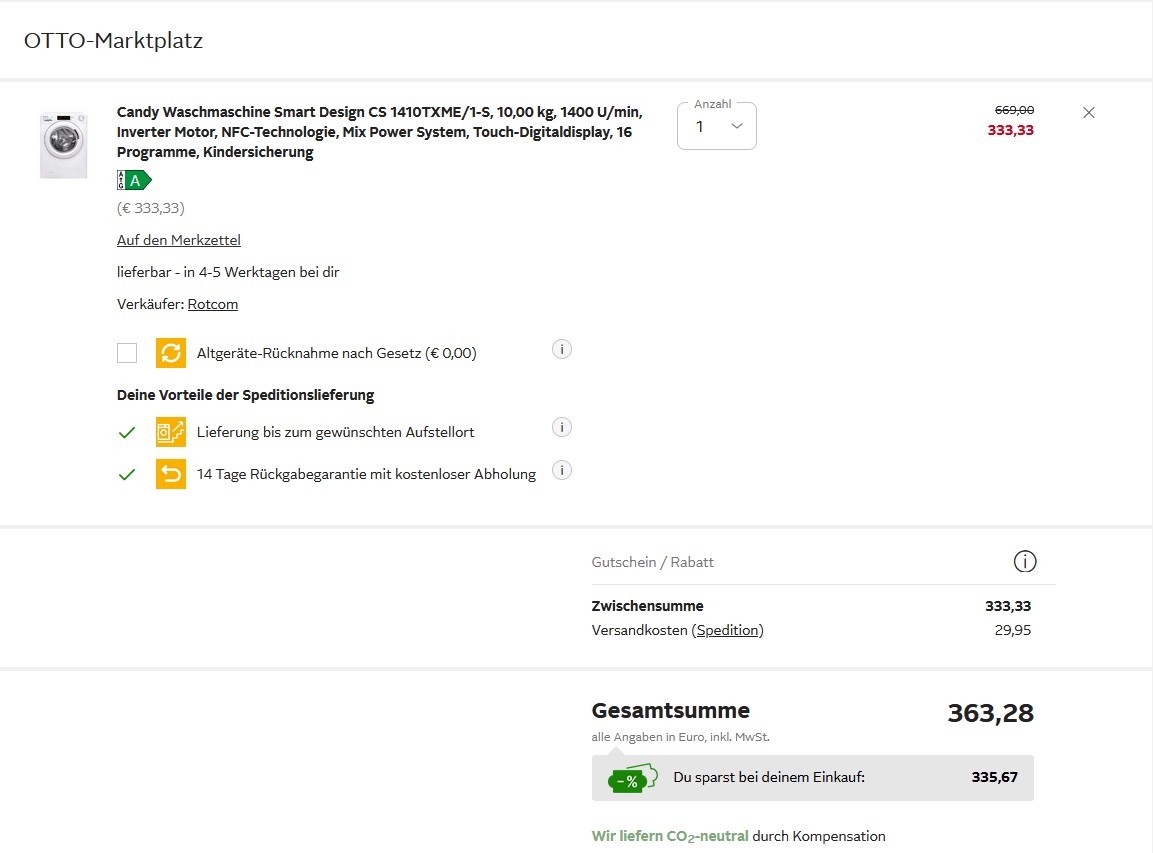Click the Versandkosten amount 29,95
Image resolution: width=1153 pixels, height=853 pixels.
click(x=1013, y=630)
